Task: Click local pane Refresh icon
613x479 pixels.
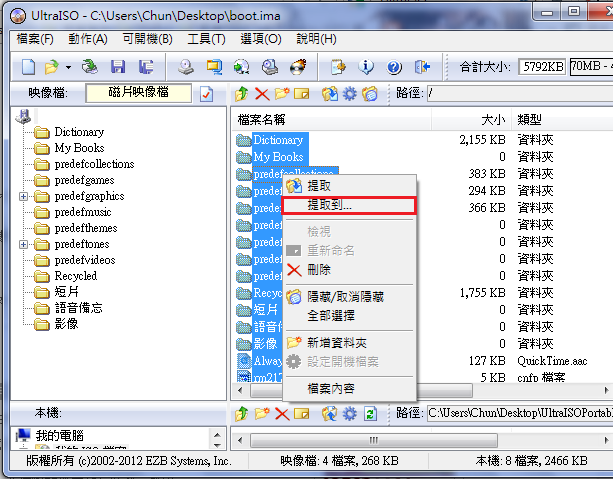Action: coord(370,414)
